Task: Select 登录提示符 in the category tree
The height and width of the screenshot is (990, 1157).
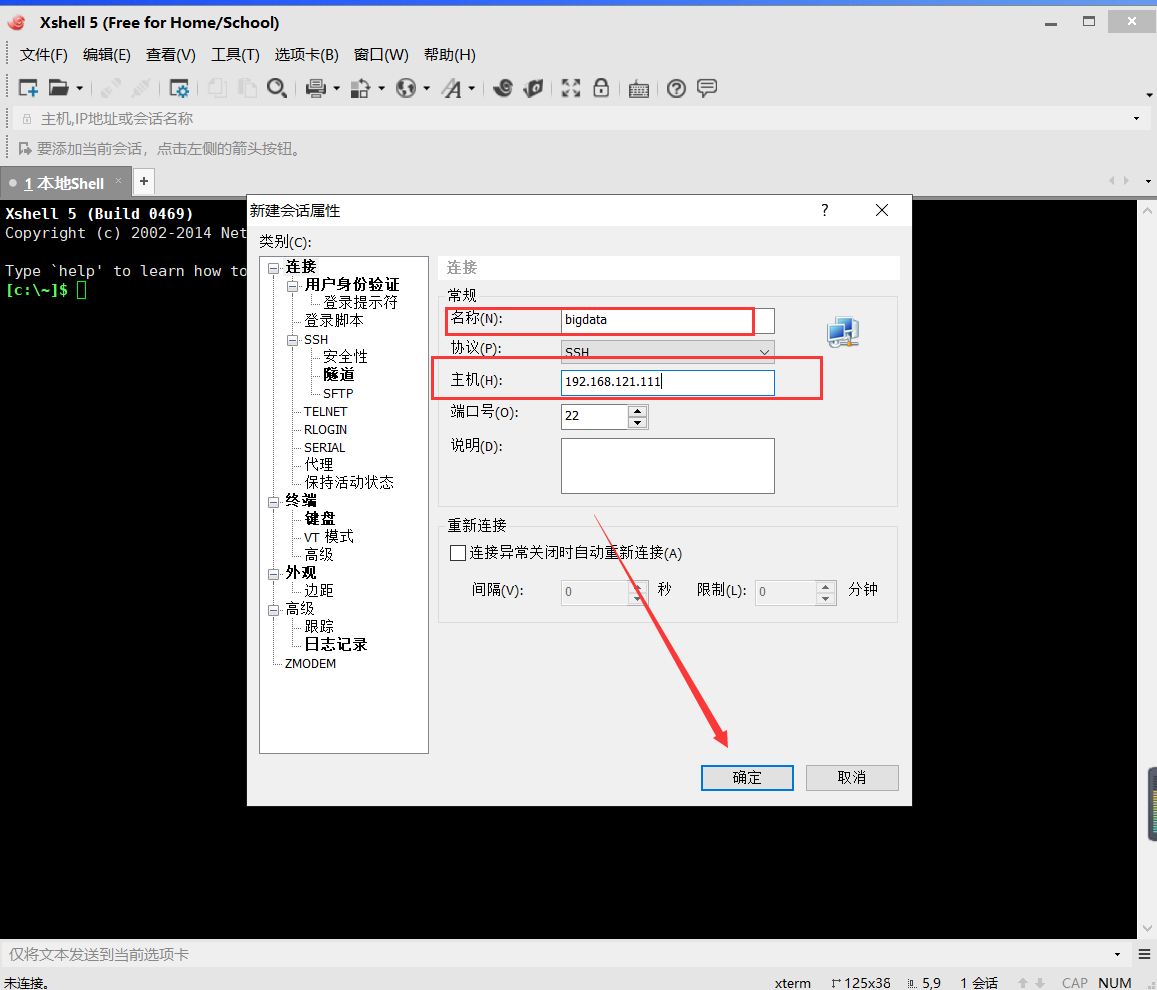Action: click(360, 302)
